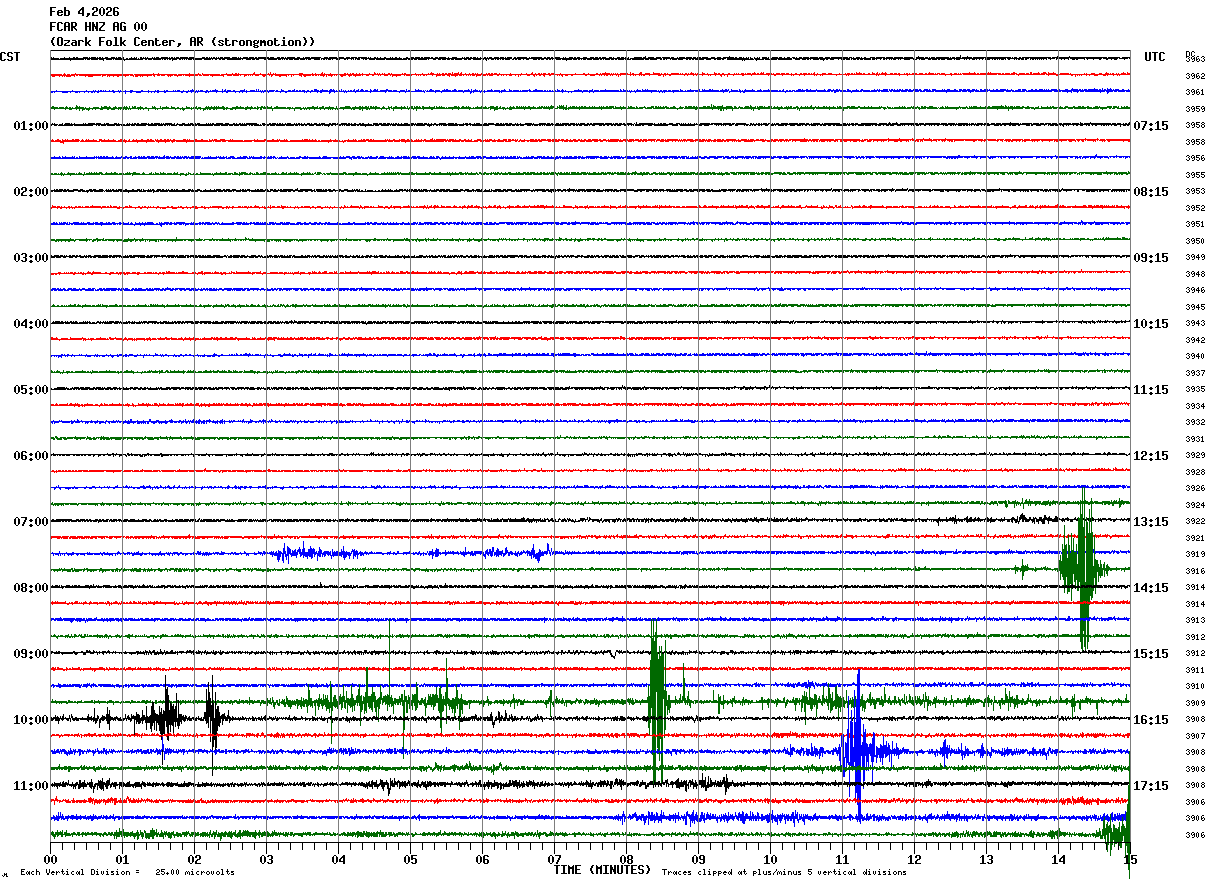Click the '12' minute tick label on the bottom axis
Image resolution: width=1210 pixels, height=886 pixels.
914,859
